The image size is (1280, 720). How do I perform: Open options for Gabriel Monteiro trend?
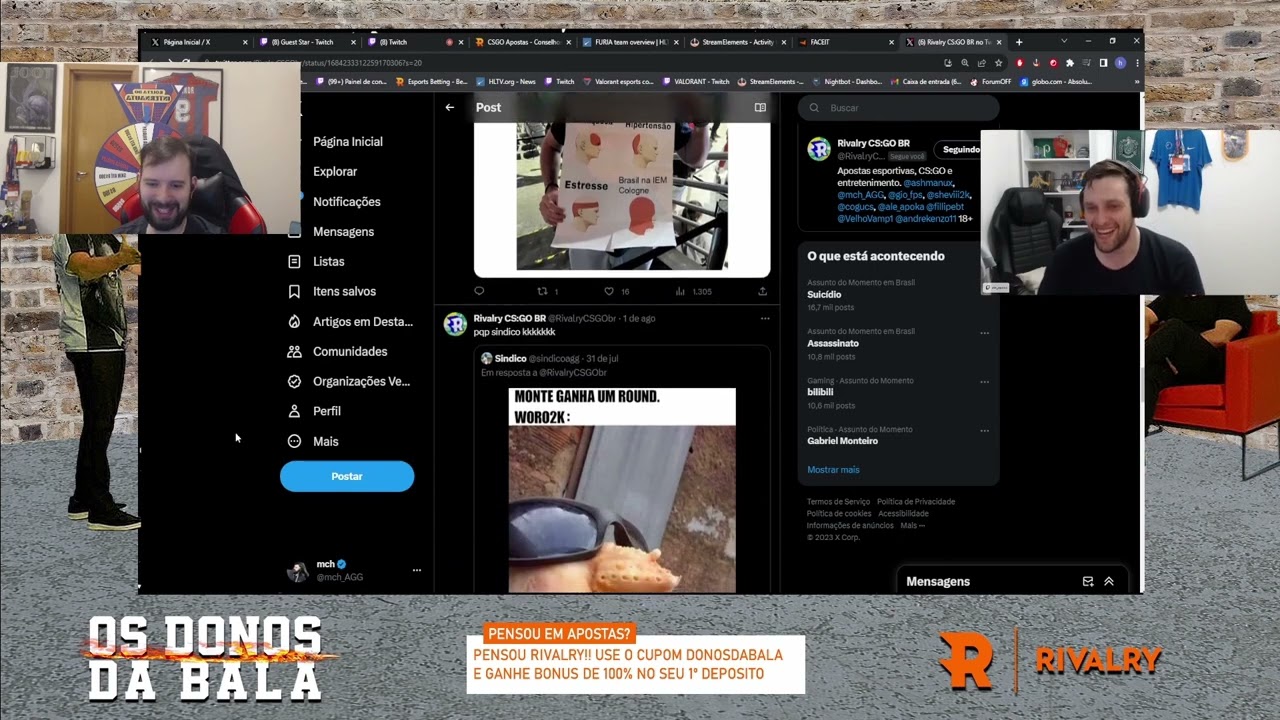(x=984, y=431)
